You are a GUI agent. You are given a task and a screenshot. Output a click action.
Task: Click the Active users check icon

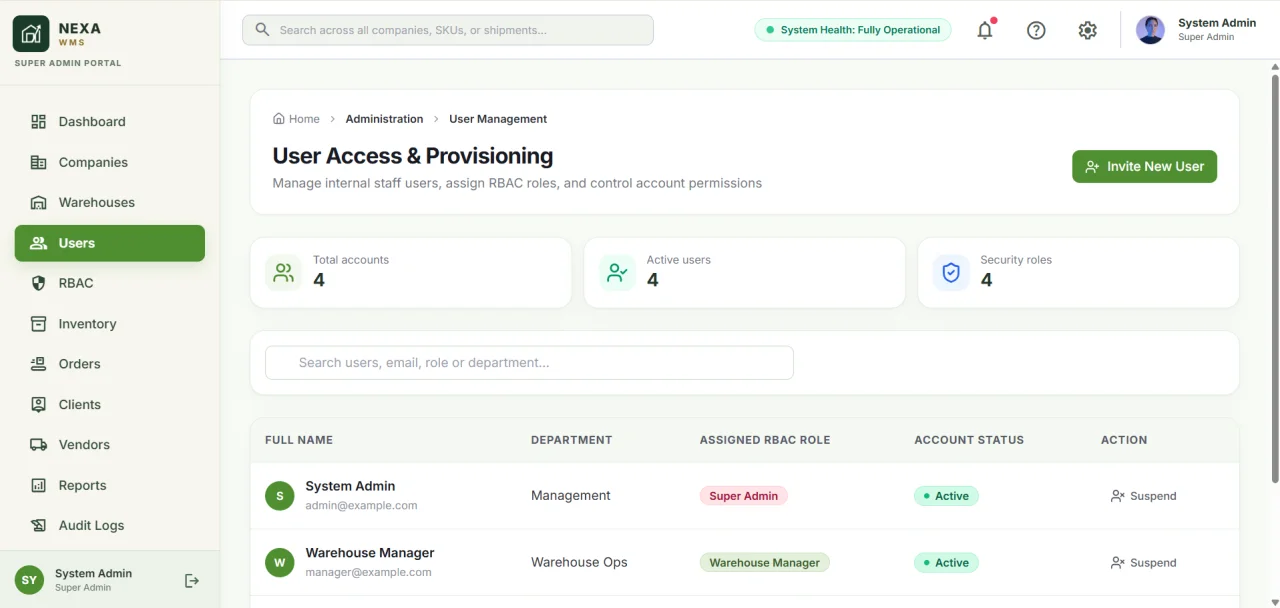(x=618, y=273)
